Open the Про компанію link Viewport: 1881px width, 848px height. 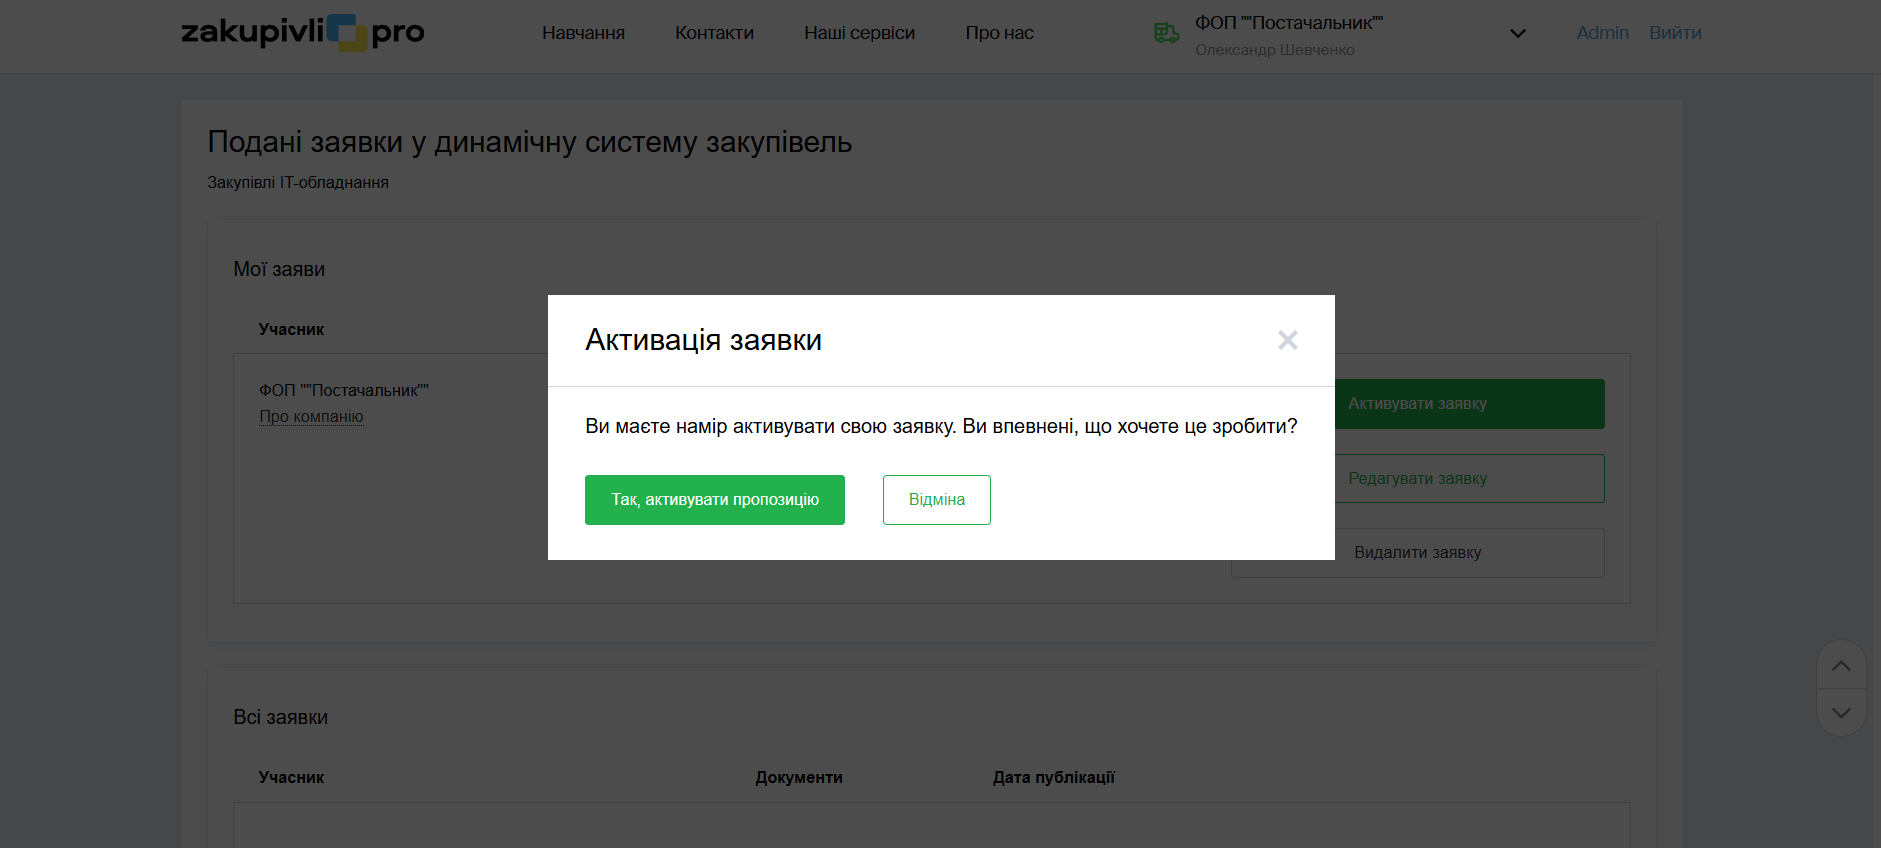pos(311,417)
